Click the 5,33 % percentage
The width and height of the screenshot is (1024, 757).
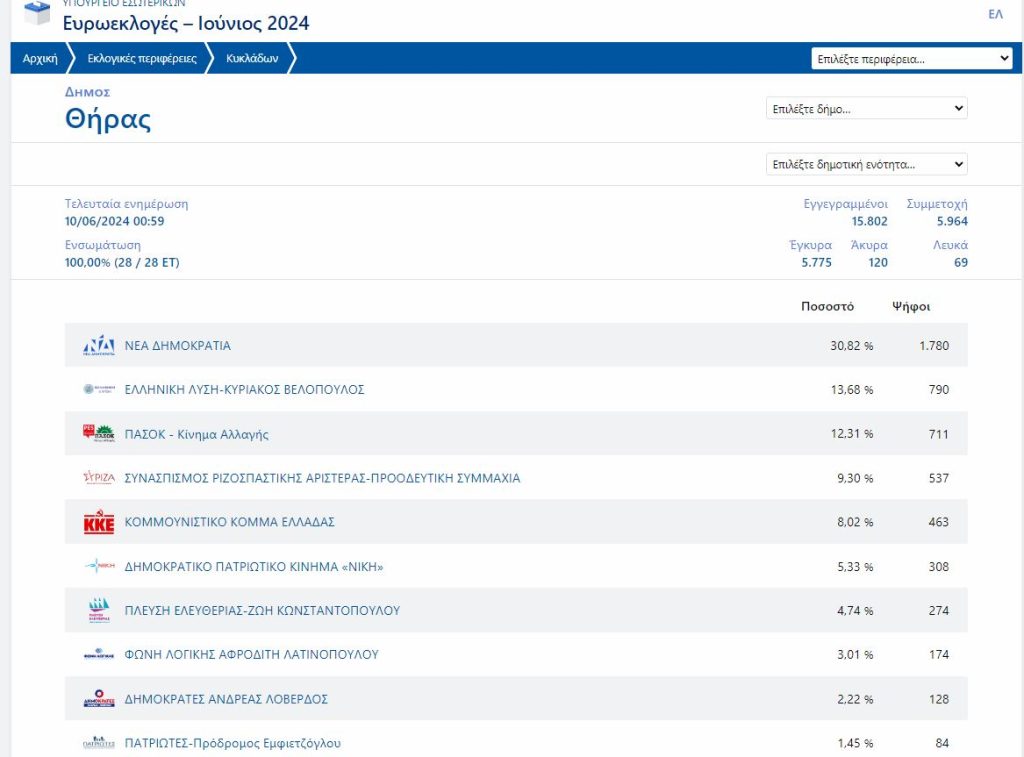(855, 566)
